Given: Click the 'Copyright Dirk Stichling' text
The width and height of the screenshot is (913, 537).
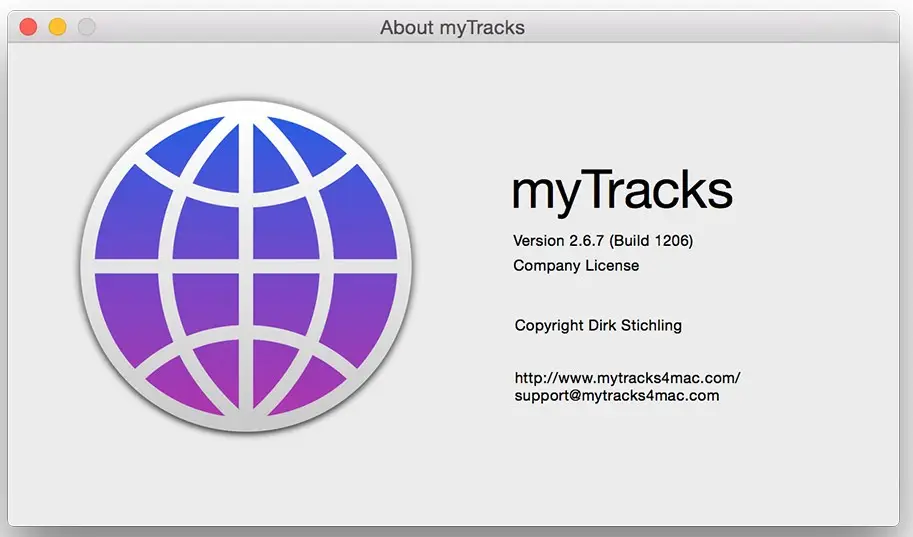Looking at the screenshot, I should pos(598,325).
